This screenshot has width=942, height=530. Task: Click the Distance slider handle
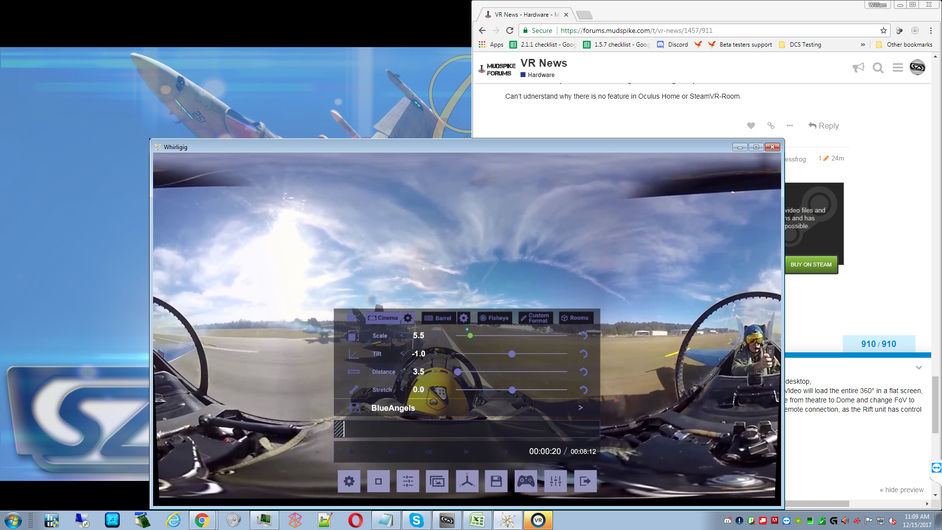[458, 372]
